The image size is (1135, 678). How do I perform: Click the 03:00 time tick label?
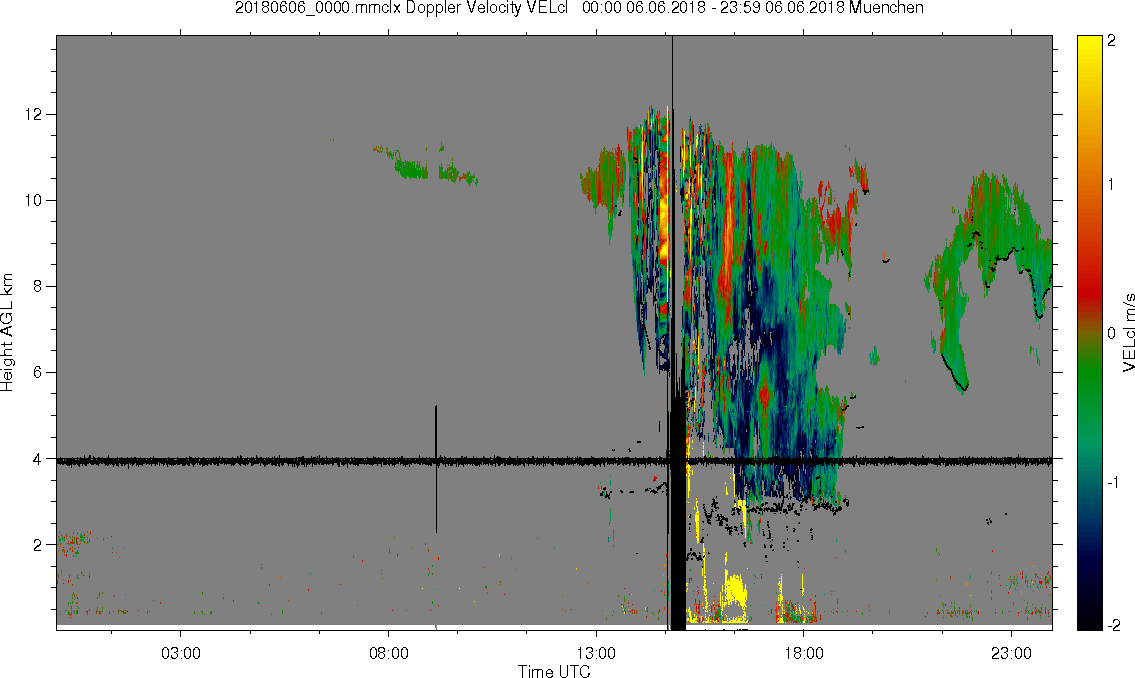point(180,654)
